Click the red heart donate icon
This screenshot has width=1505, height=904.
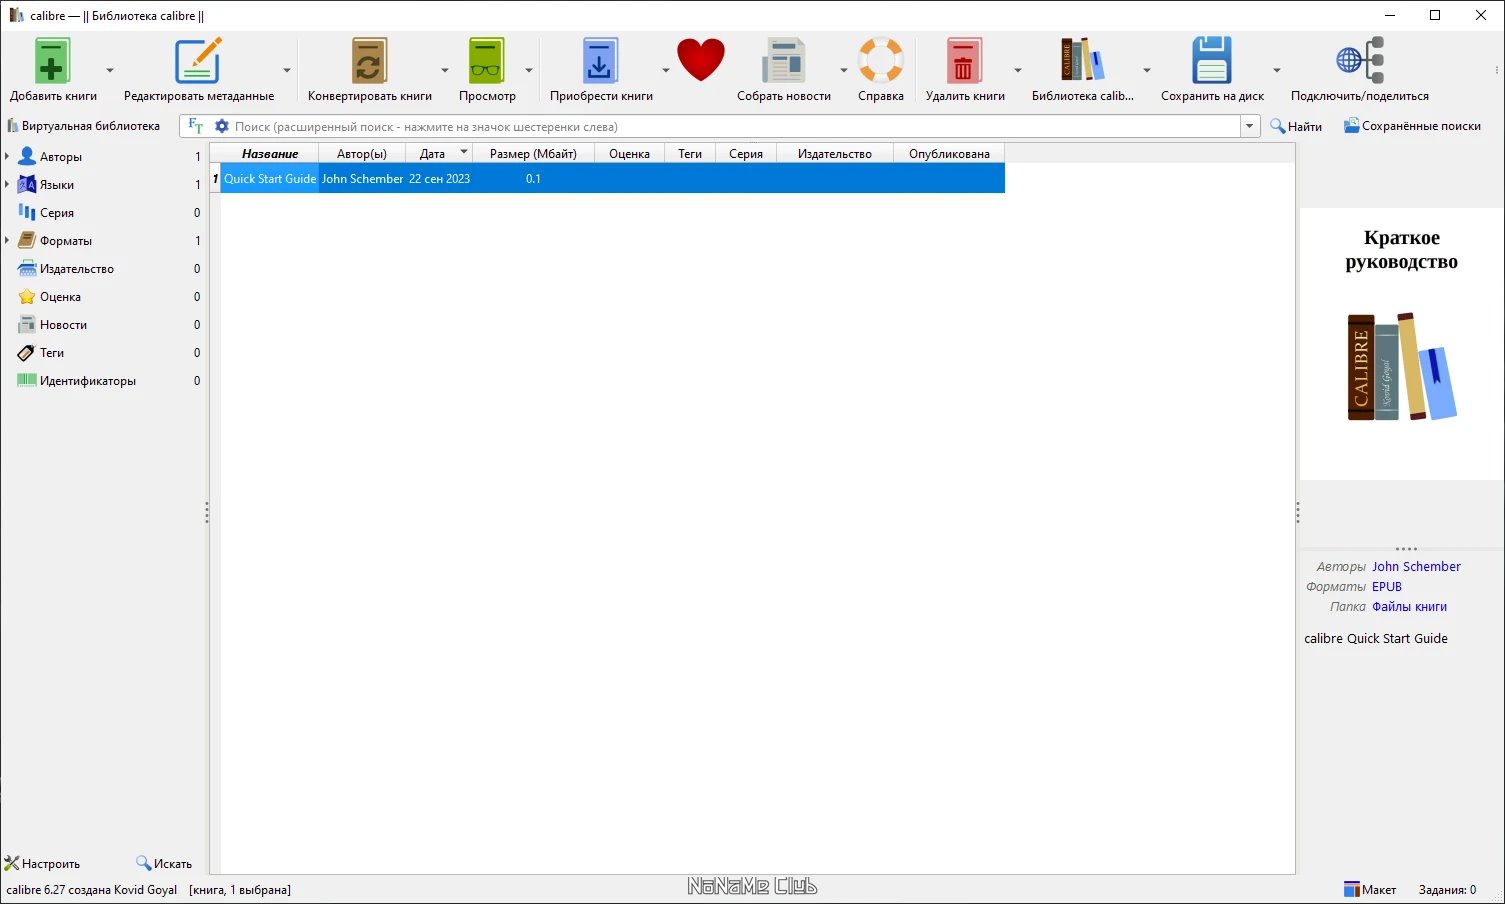(700, 60)
